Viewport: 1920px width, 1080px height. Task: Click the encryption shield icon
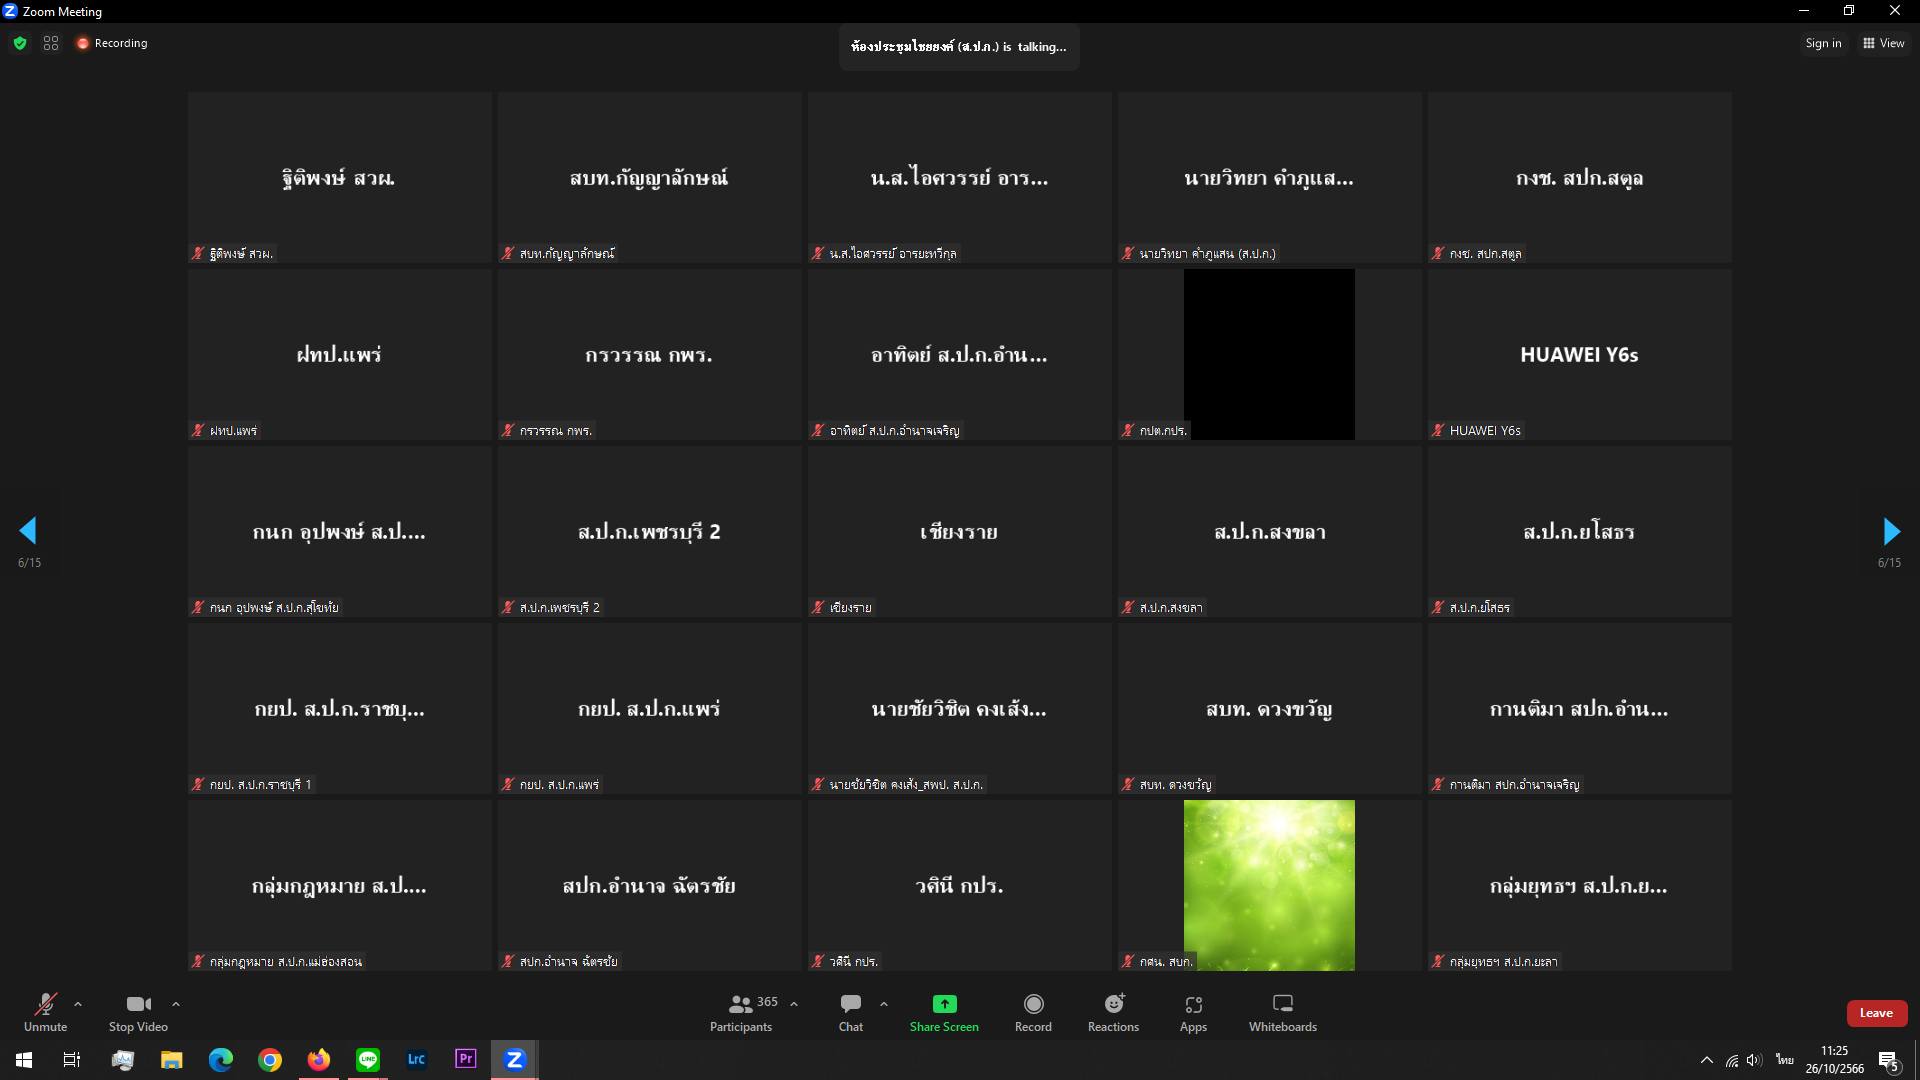(x=20, y=43)
